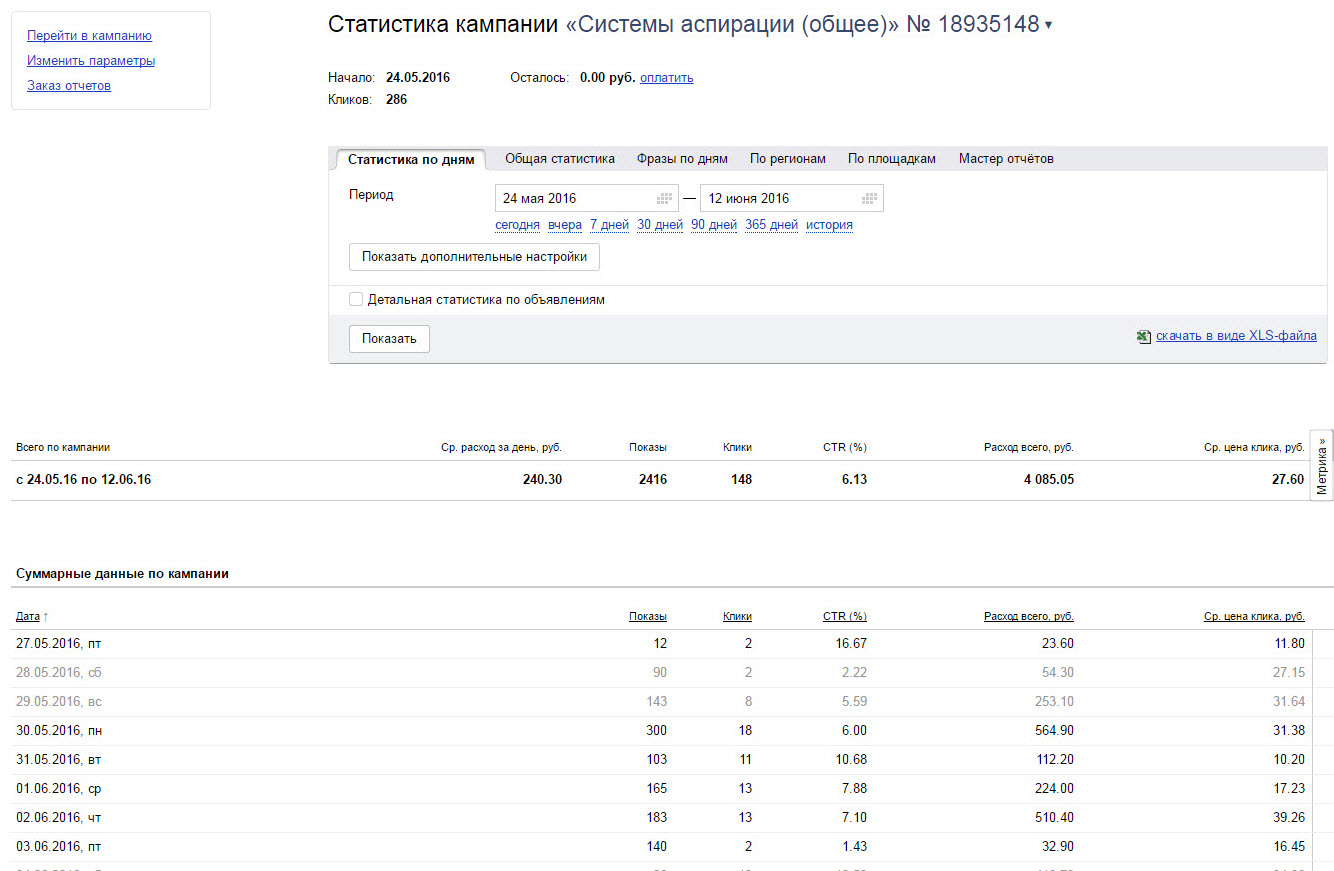Screen dimensions: 1334x871
Task: Open the Мастер отчётов tab
Action: 1006,159
